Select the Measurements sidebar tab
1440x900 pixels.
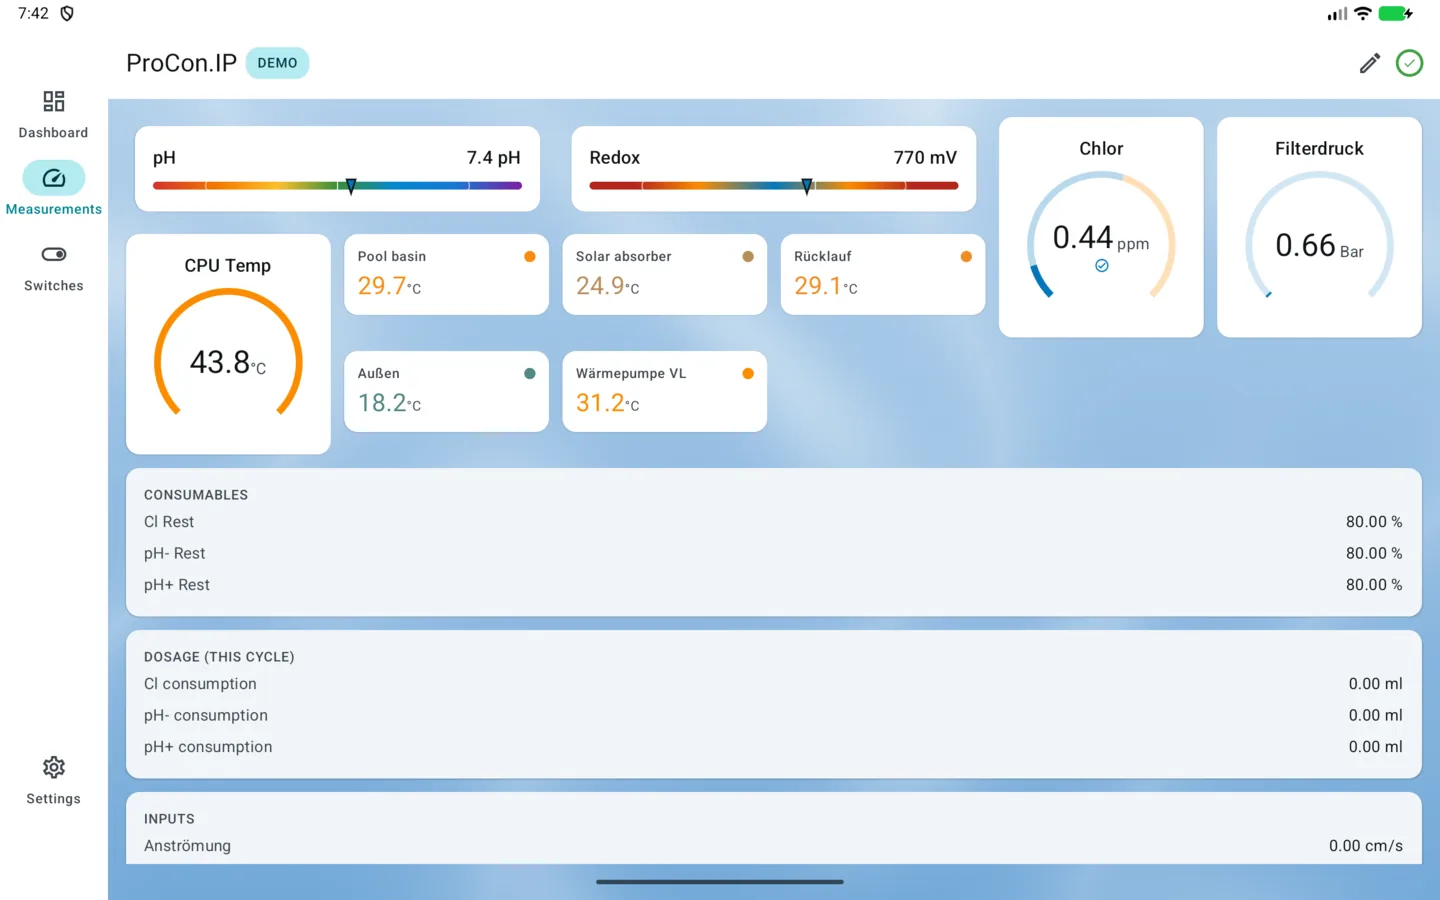pyautogui.click(x=53, y=190)
